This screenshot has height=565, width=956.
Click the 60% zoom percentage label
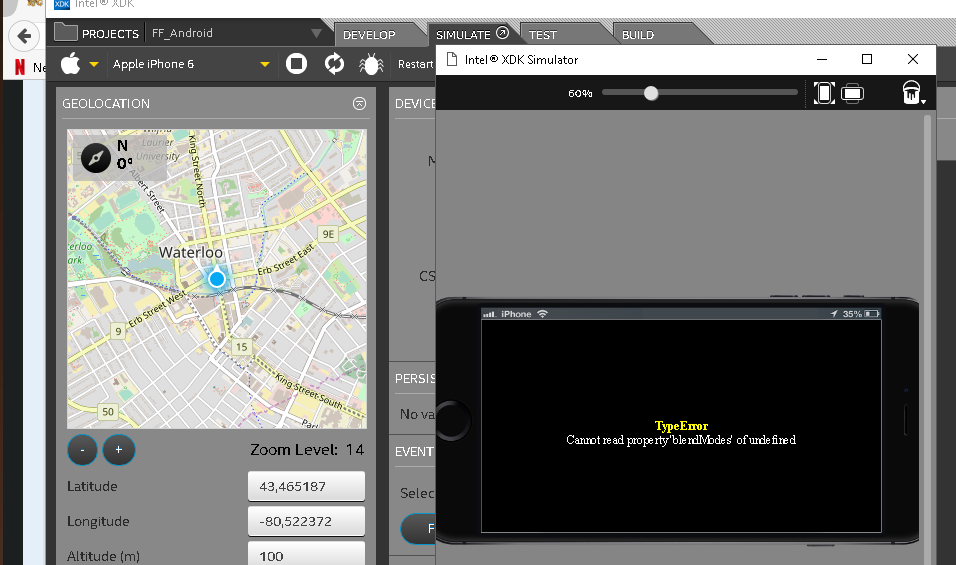click(x=580, y=93)
